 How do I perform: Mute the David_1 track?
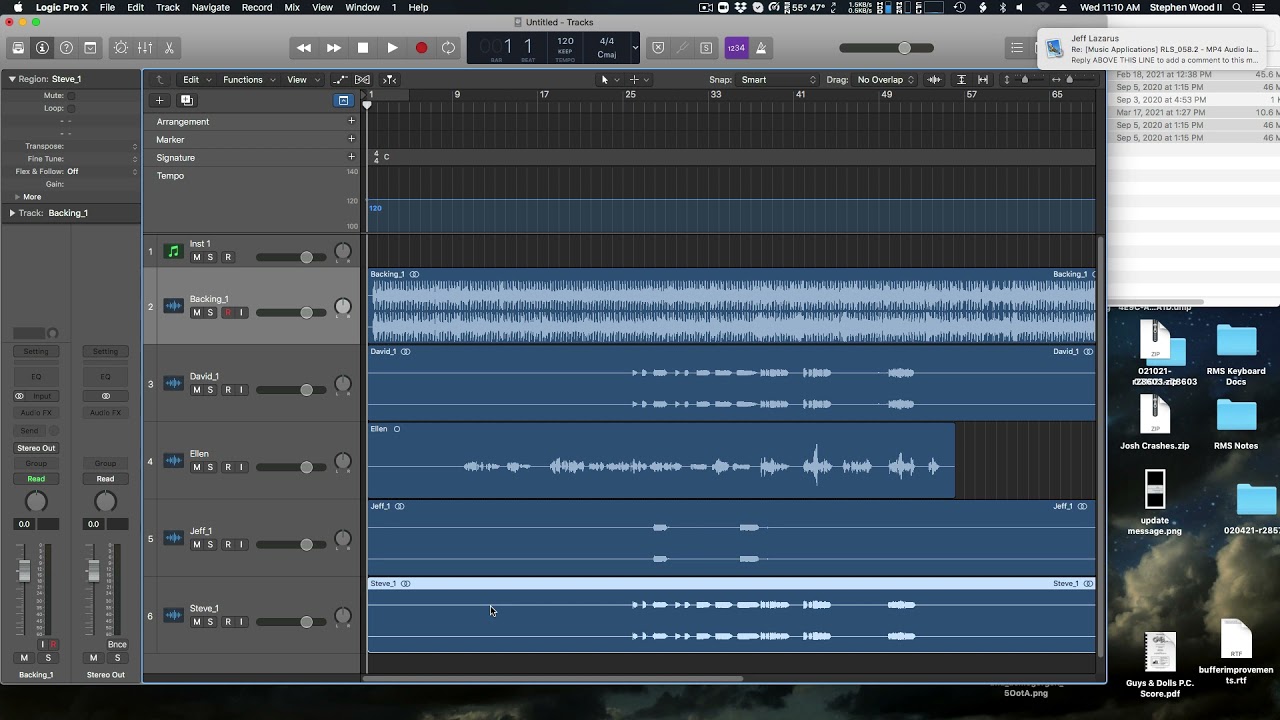pos(196,390)
